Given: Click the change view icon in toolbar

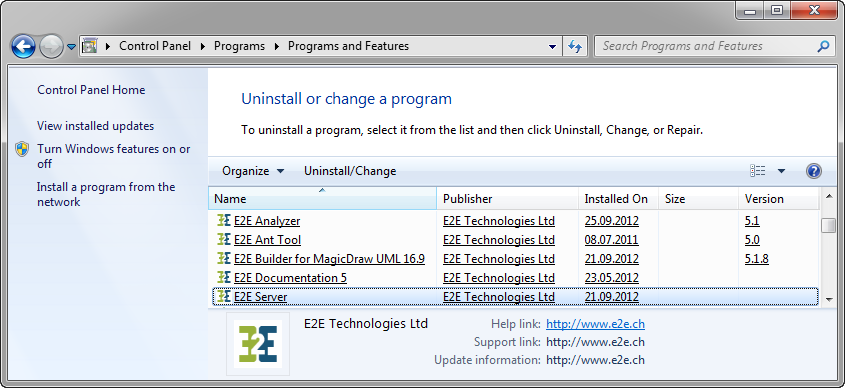Looking at the screenshot, I should click(x=758, y=171).
